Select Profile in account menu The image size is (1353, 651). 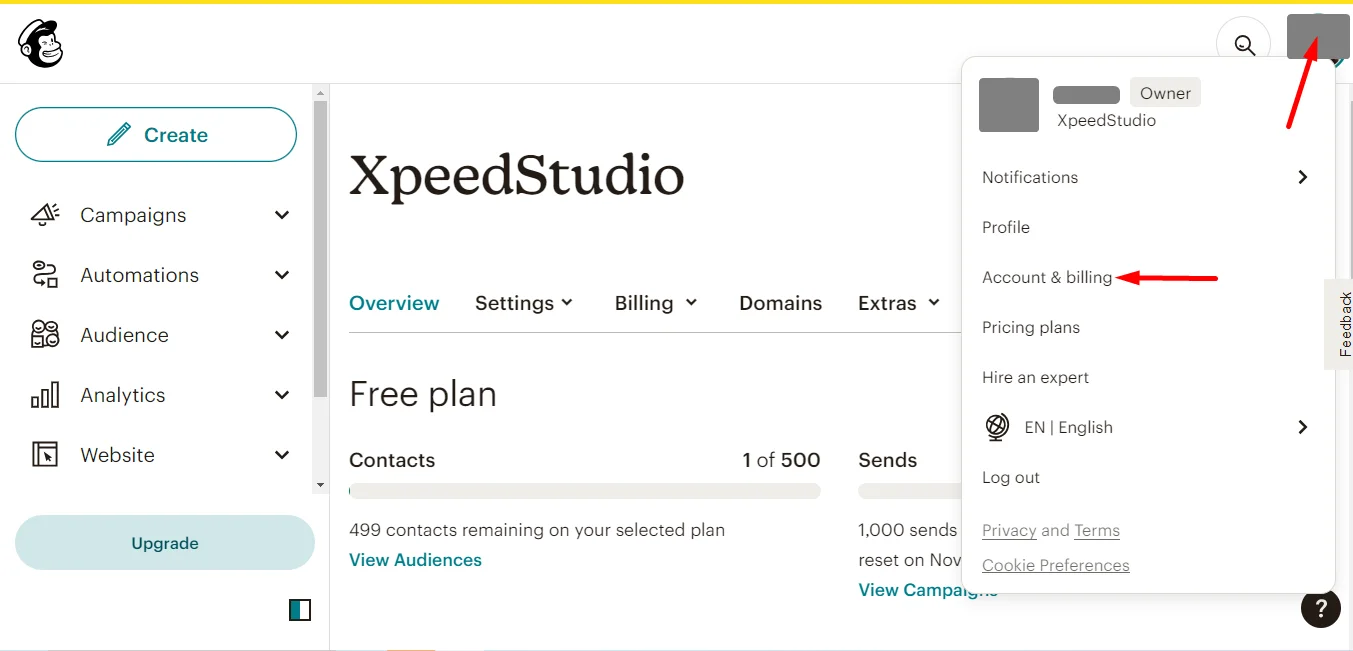point(1005,227)
